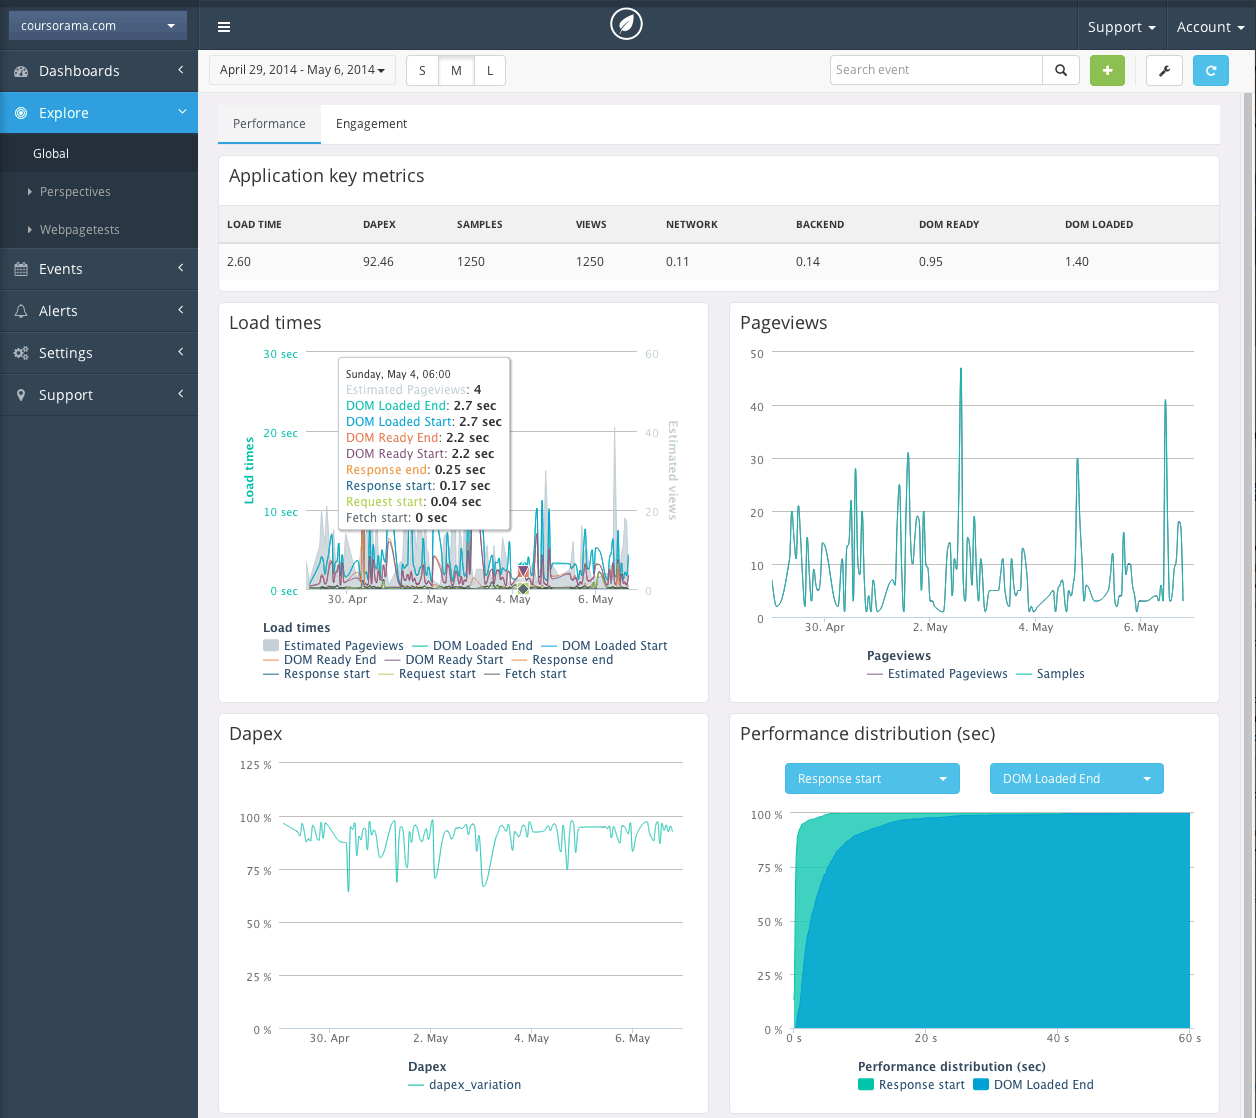Image resolution: width=1256 pixels, height=1118 pixels.
Task: Open Alerts via its bell icon
Action: click(21, 311)
